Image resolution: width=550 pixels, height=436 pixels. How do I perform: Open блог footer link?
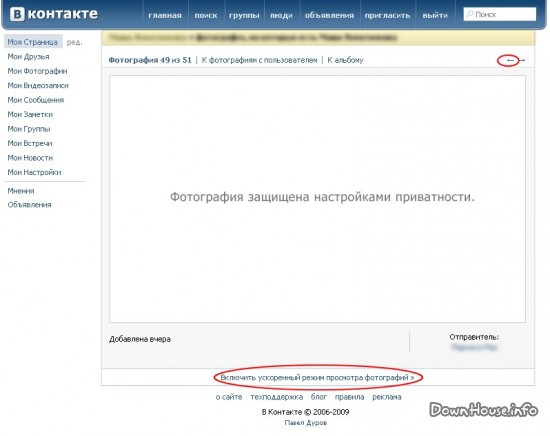tap(318, 397)
